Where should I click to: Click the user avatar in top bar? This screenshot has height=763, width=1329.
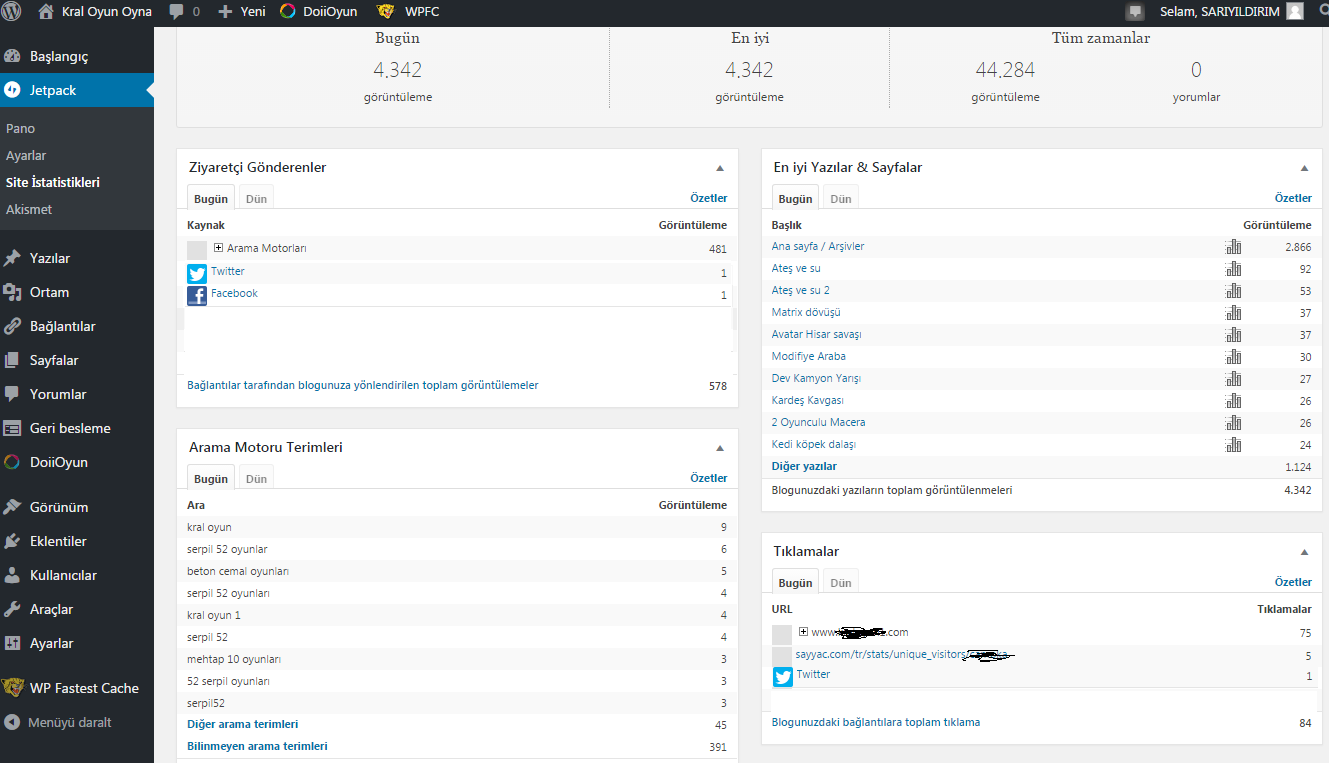click(x=1295, y=12)
